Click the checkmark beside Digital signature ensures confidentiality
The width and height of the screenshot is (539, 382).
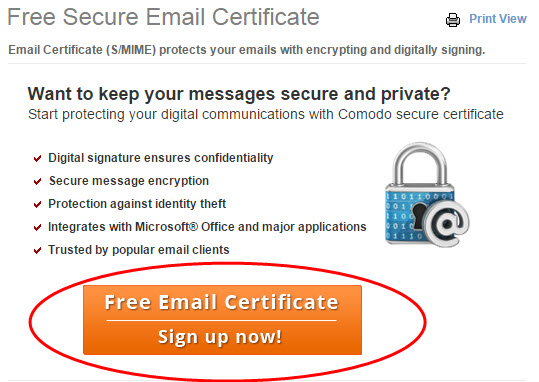tap(37, 159)
